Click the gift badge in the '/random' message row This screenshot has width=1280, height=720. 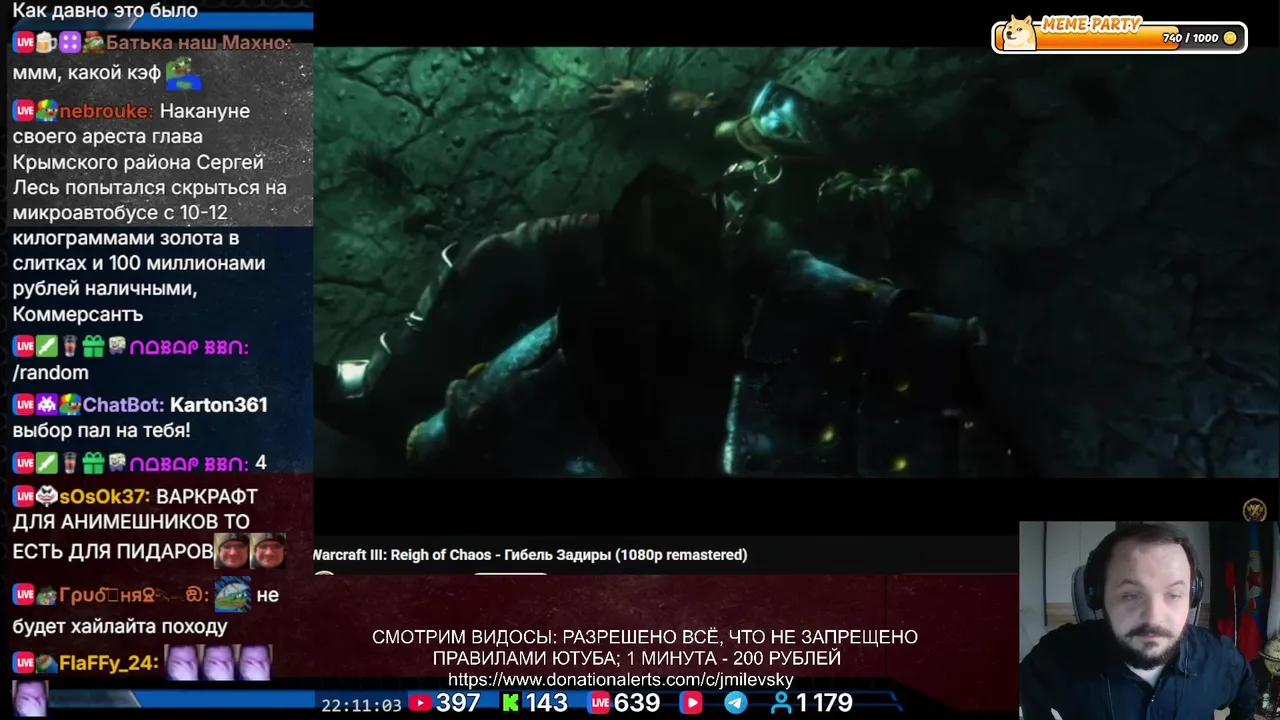click(93, 347)
